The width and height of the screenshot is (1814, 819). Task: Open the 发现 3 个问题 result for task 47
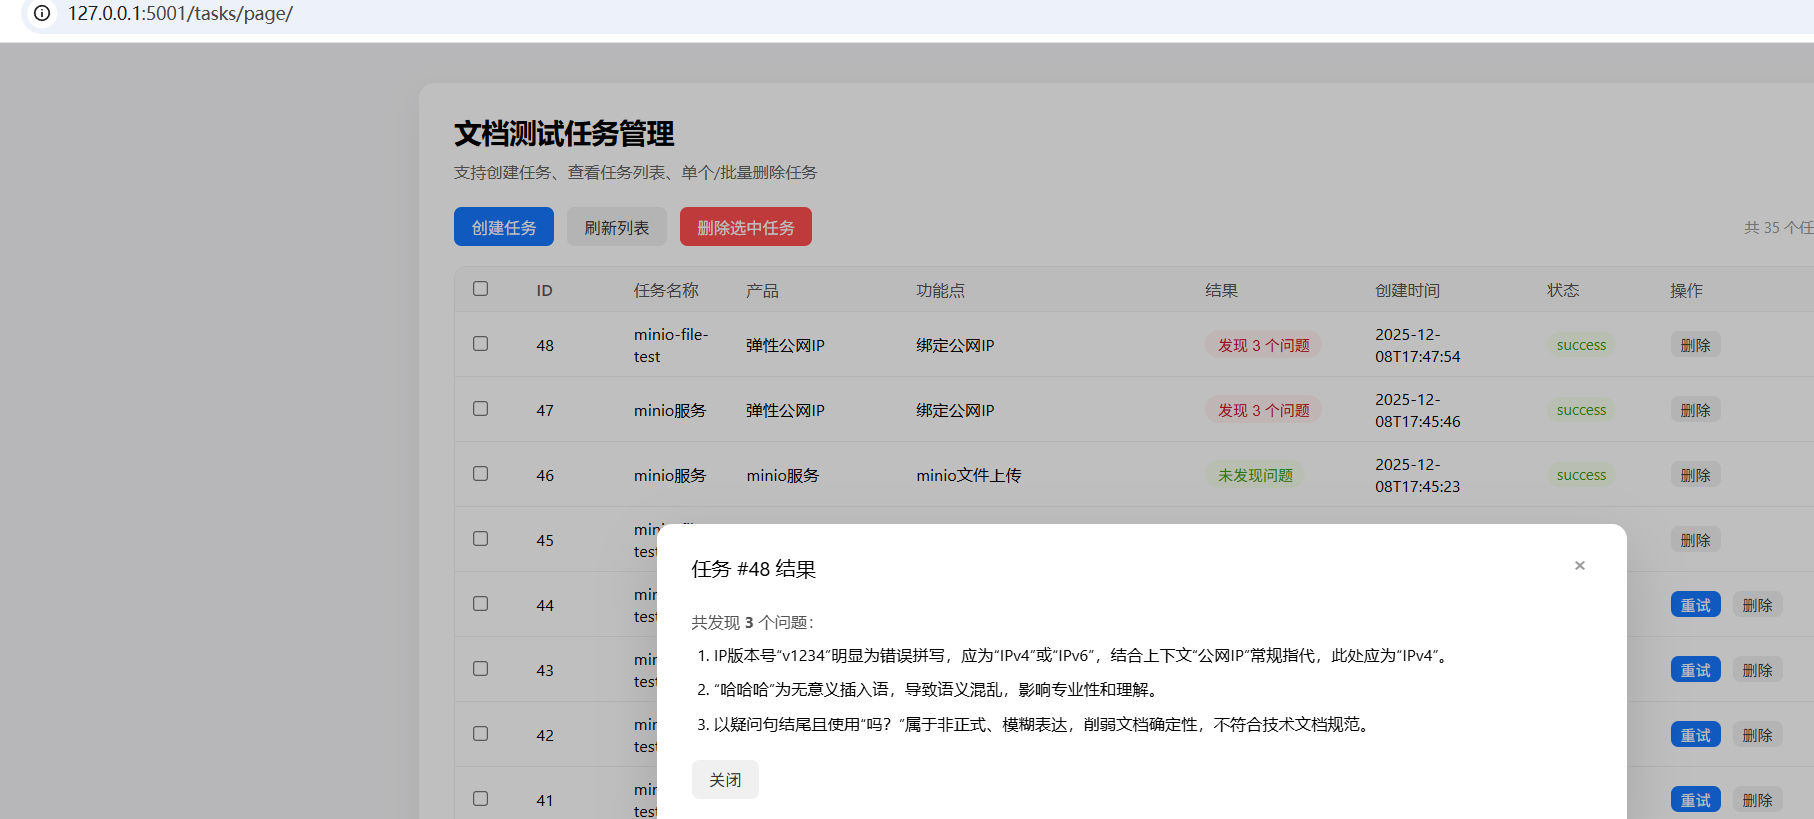[1263, 410]
